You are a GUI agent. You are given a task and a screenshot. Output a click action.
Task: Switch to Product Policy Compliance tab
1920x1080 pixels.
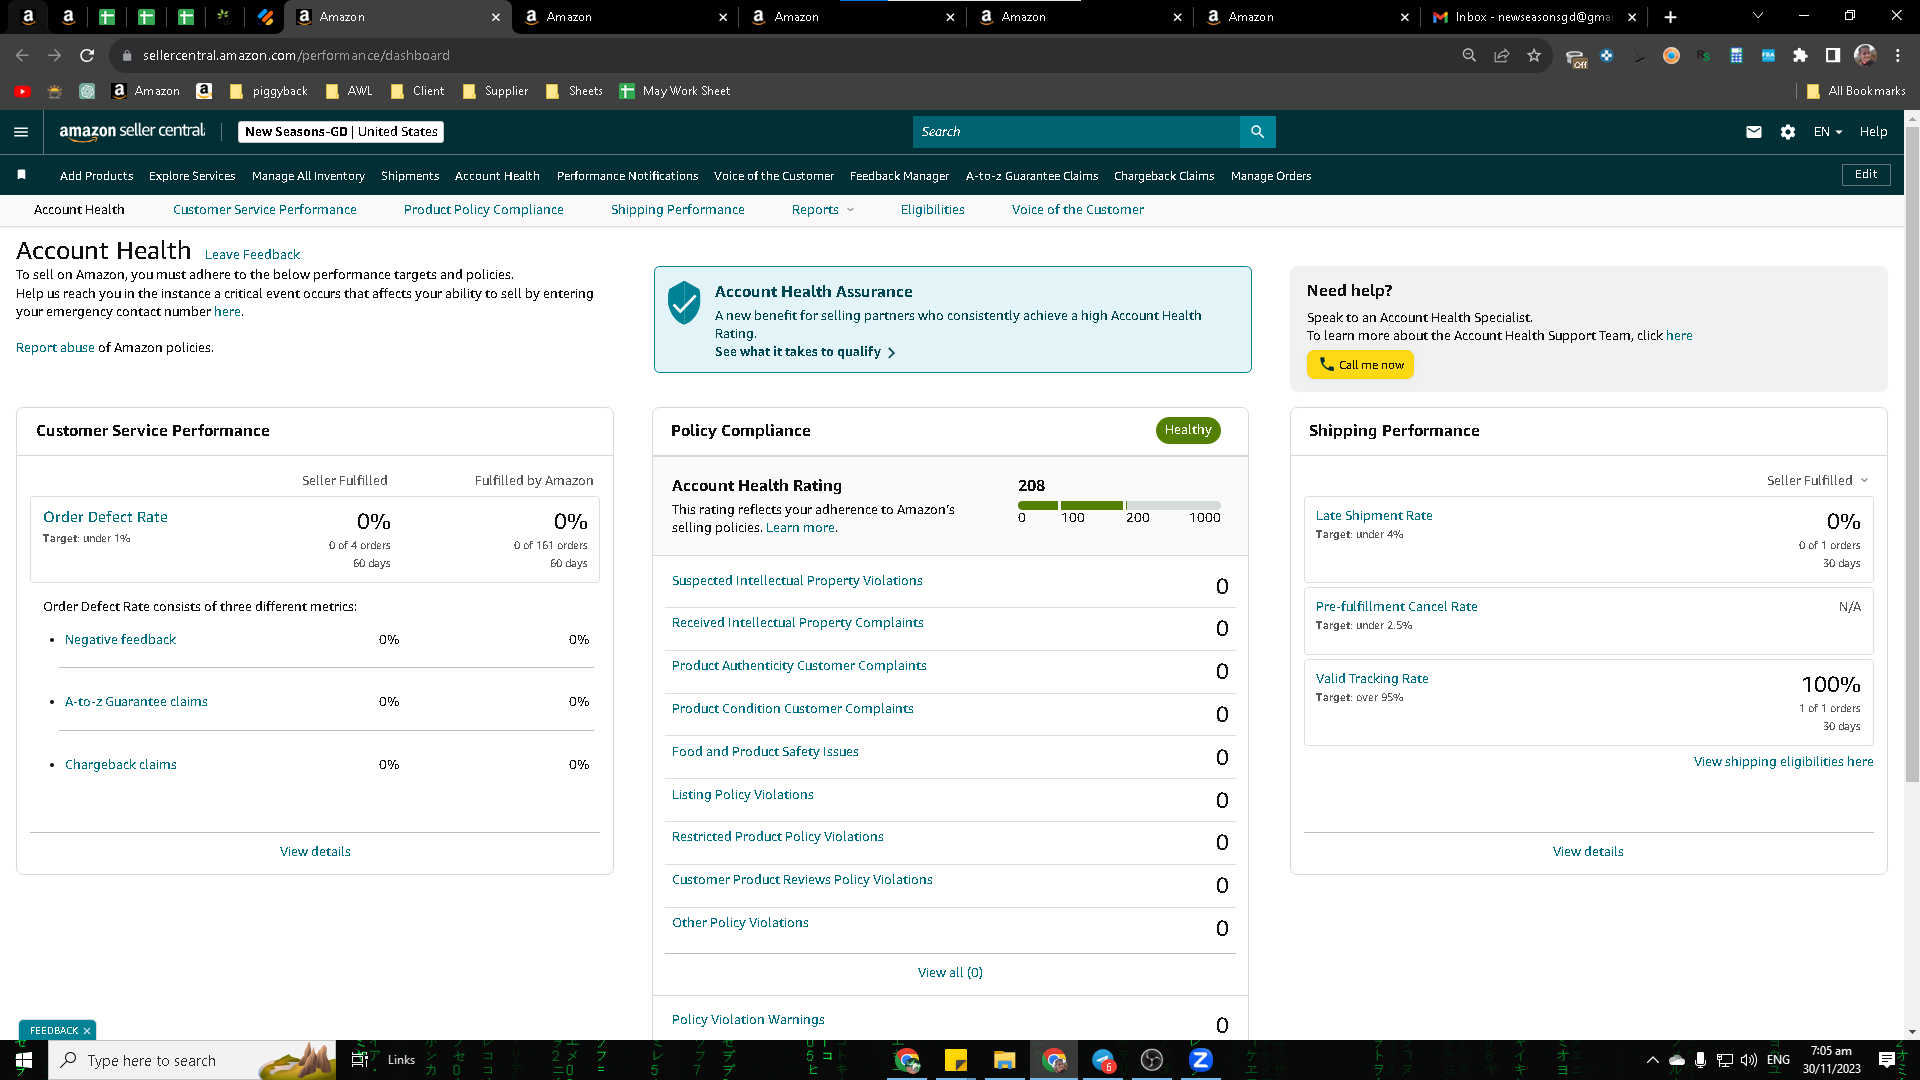[x=483, y=209]
